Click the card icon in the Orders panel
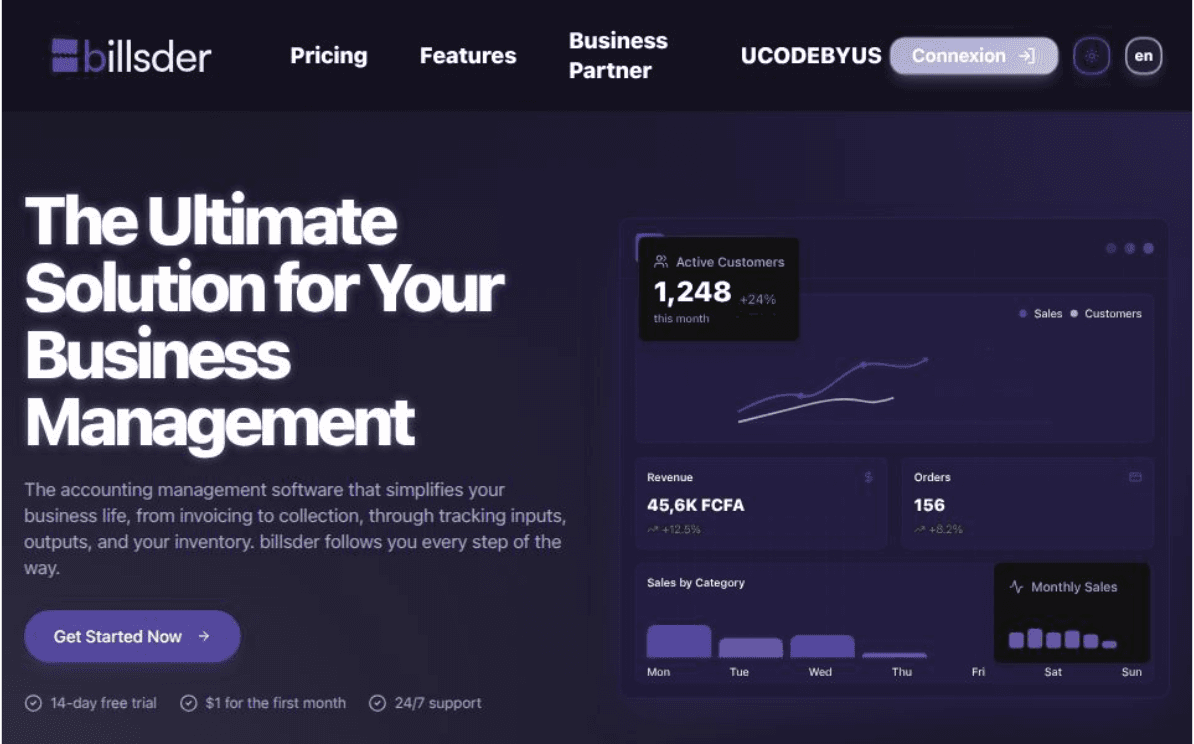This screenshot has width=1194, height=744. [1135, 477]
